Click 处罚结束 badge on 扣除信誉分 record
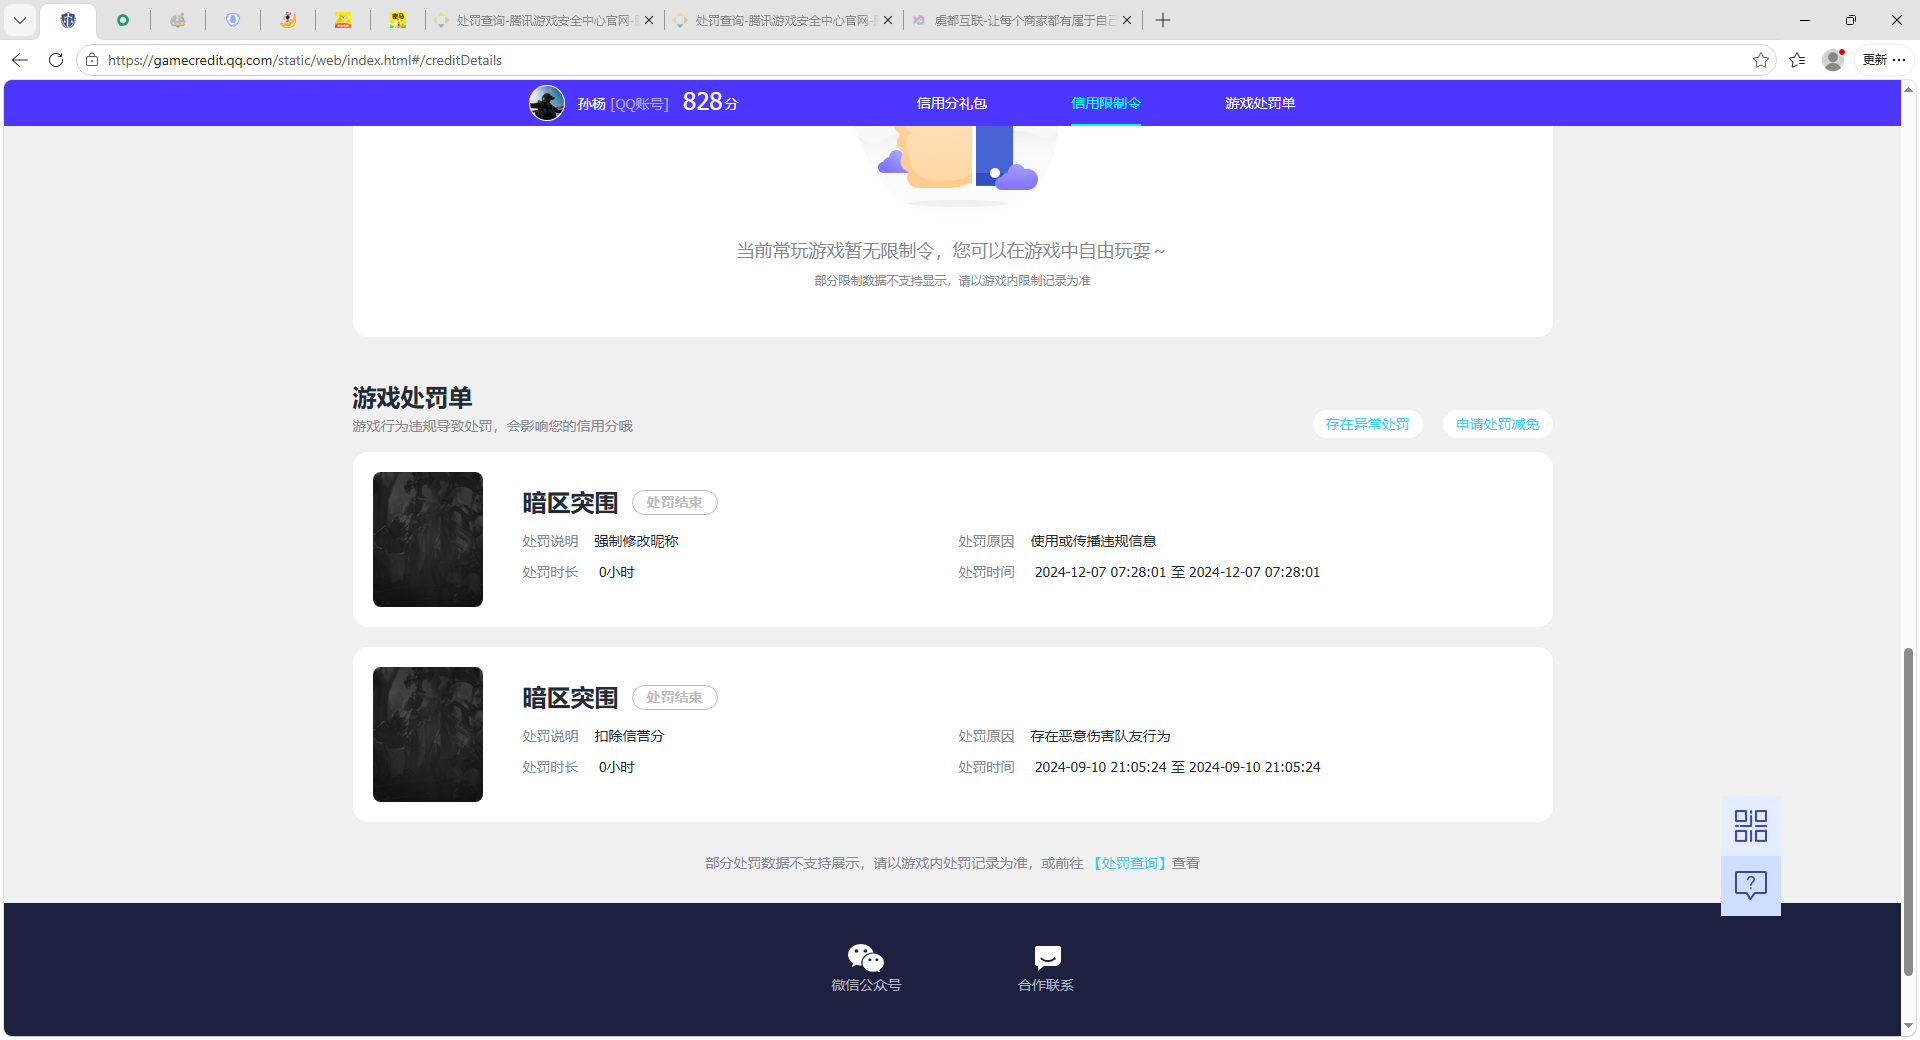The image size is (1920, 1040). tap(675, 697)
